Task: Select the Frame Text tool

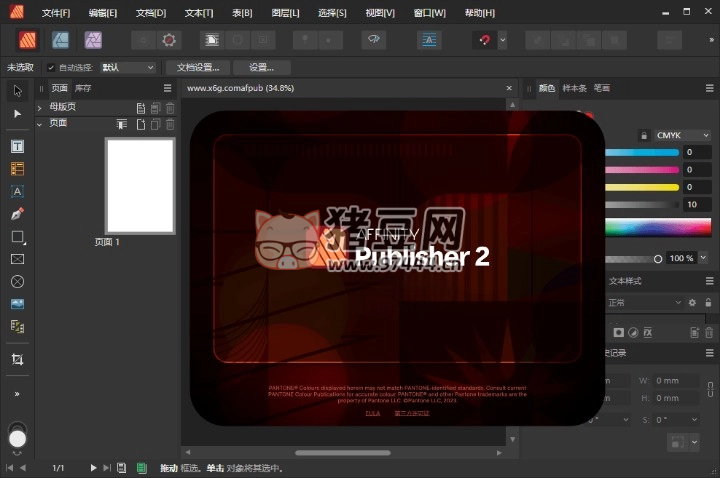Action: 17,146
